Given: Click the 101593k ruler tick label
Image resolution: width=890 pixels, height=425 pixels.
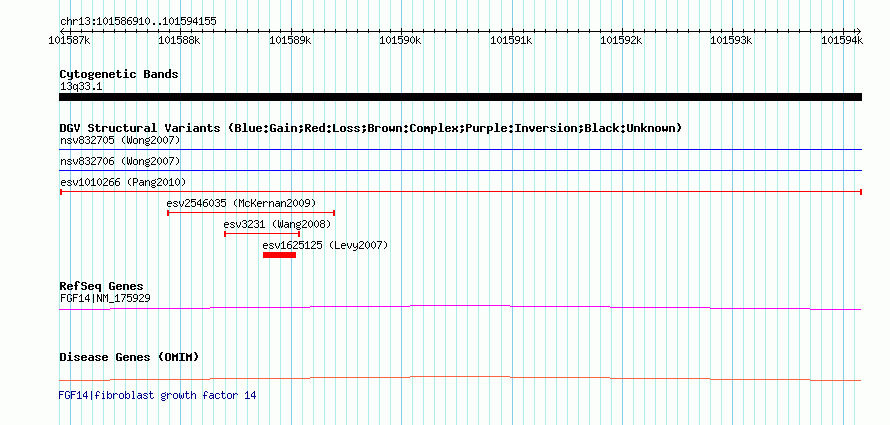Looking at the screenshot, I should coord(732,40).
